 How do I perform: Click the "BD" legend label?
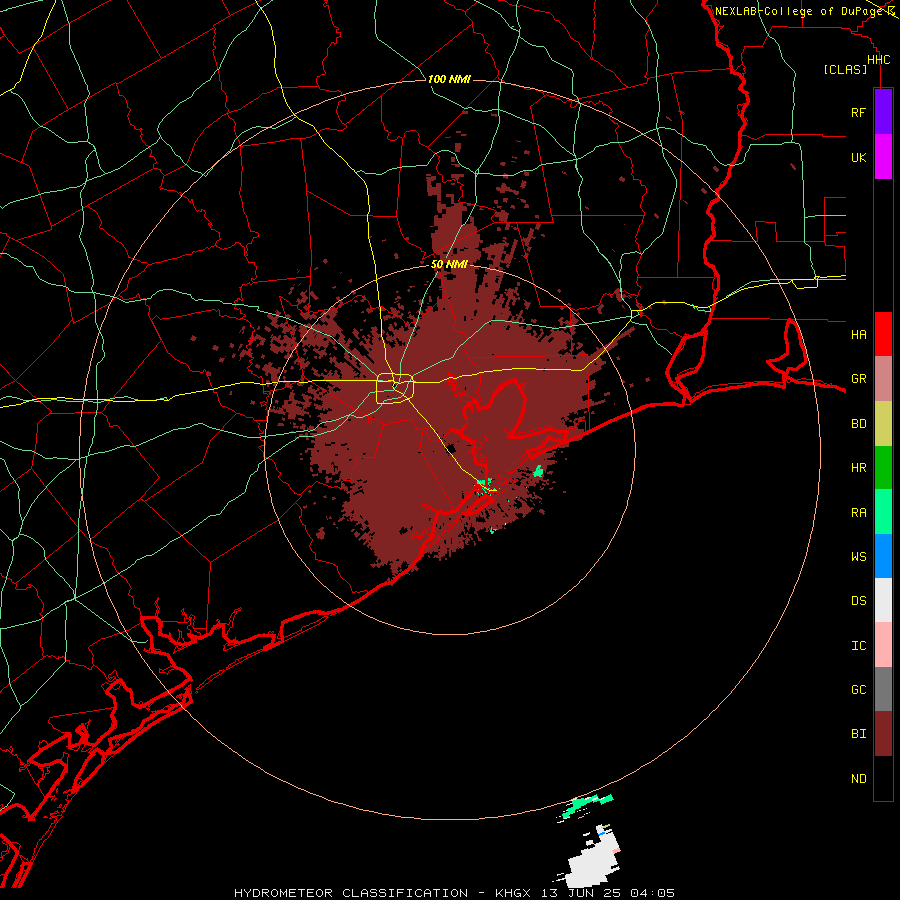point(858,424)
